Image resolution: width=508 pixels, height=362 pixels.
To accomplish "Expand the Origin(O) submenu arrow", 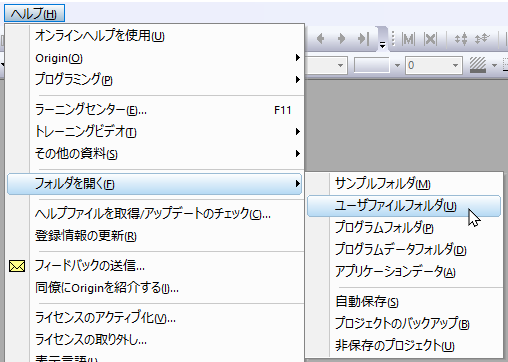I will (298, 58).
